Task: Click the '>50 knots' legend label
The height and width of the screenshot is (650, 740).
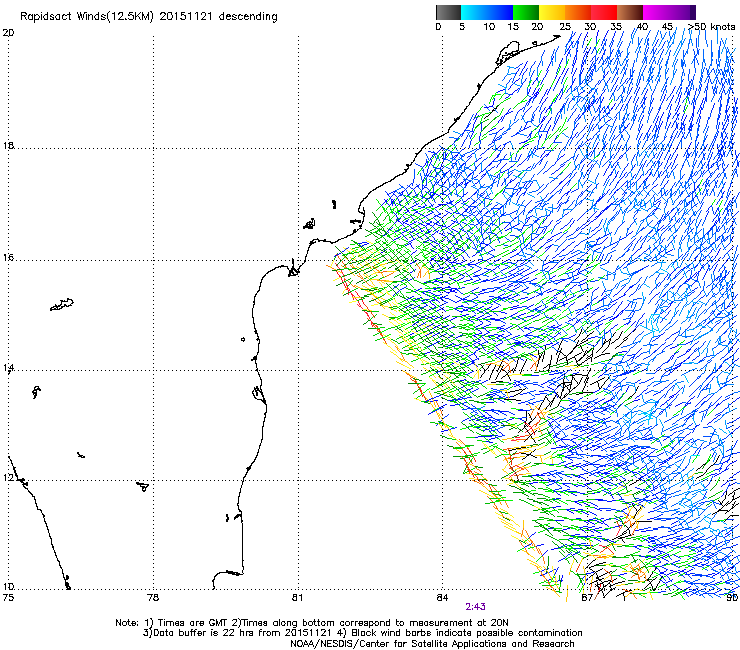Action: pos(711,27)
